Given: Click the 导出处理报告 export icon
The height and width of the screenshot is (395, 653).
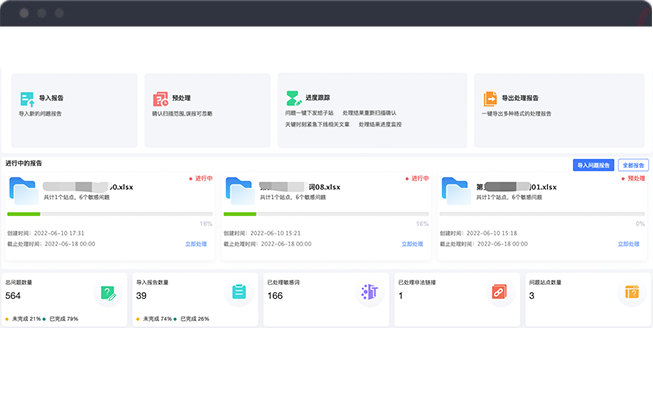Looking at the screenshot, I should [490, 99].
